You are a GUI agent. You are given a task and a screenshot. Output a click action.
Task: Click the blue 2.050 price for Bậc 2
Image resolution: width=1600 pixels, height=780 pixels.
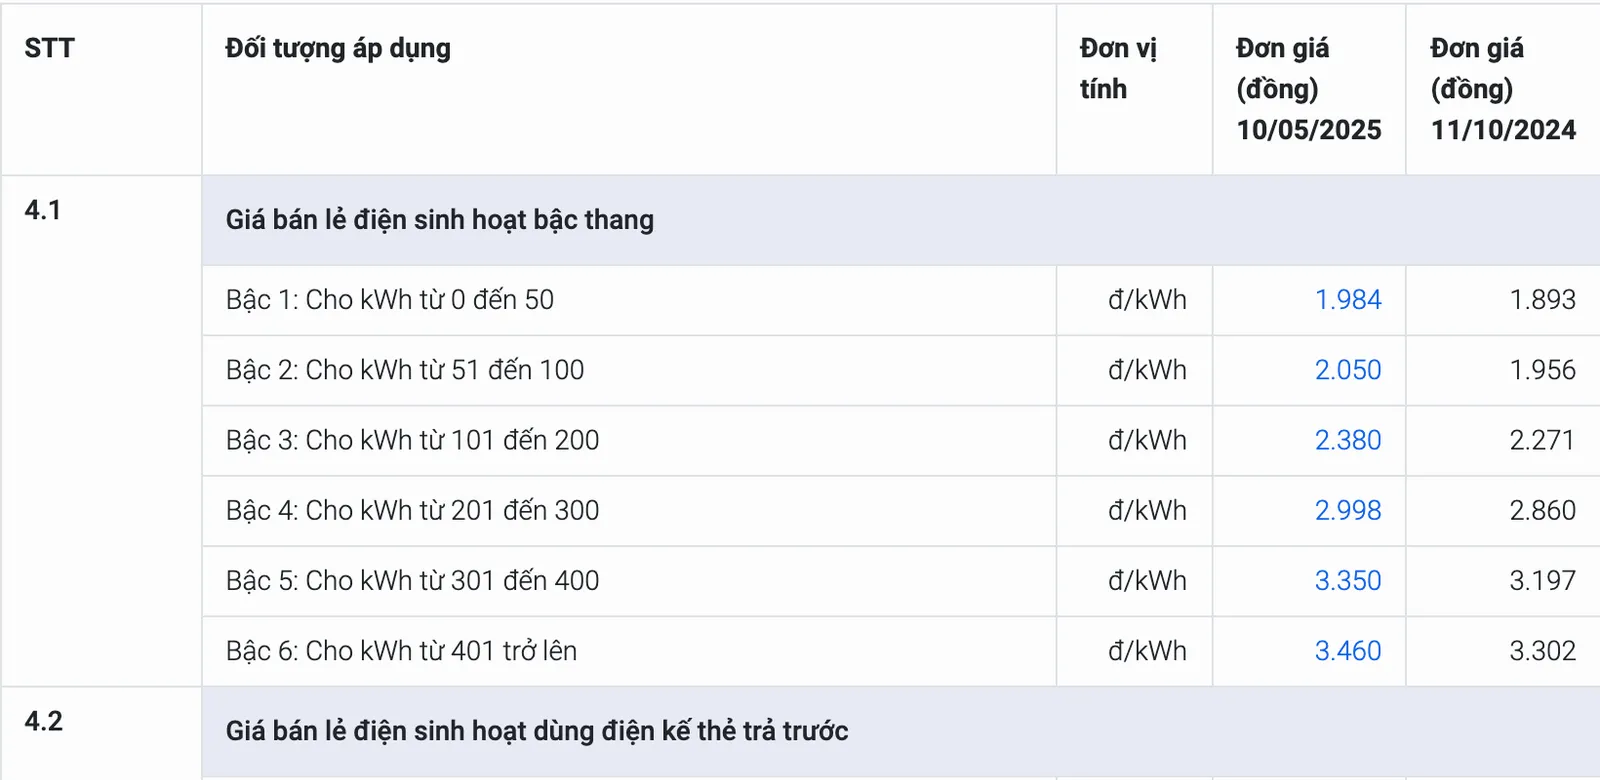pos(1347,370)
